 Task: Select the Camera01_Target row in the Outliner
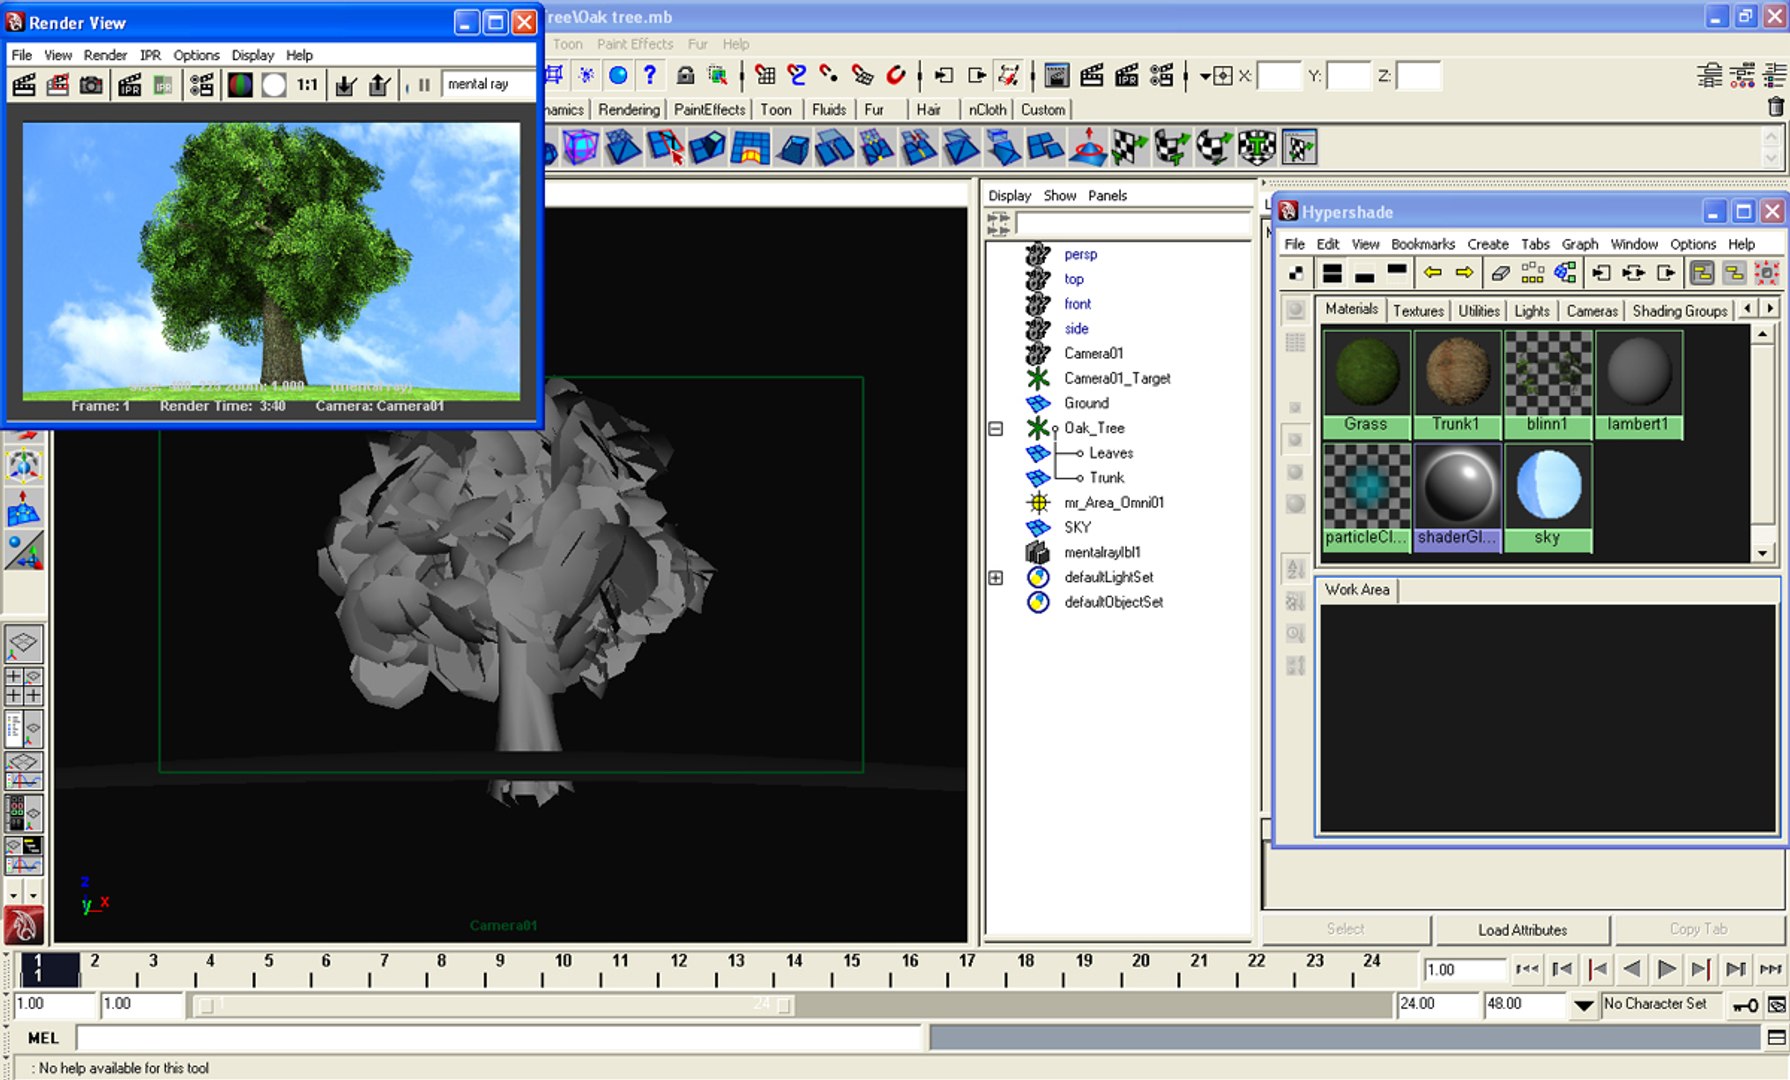point(1117,378)
